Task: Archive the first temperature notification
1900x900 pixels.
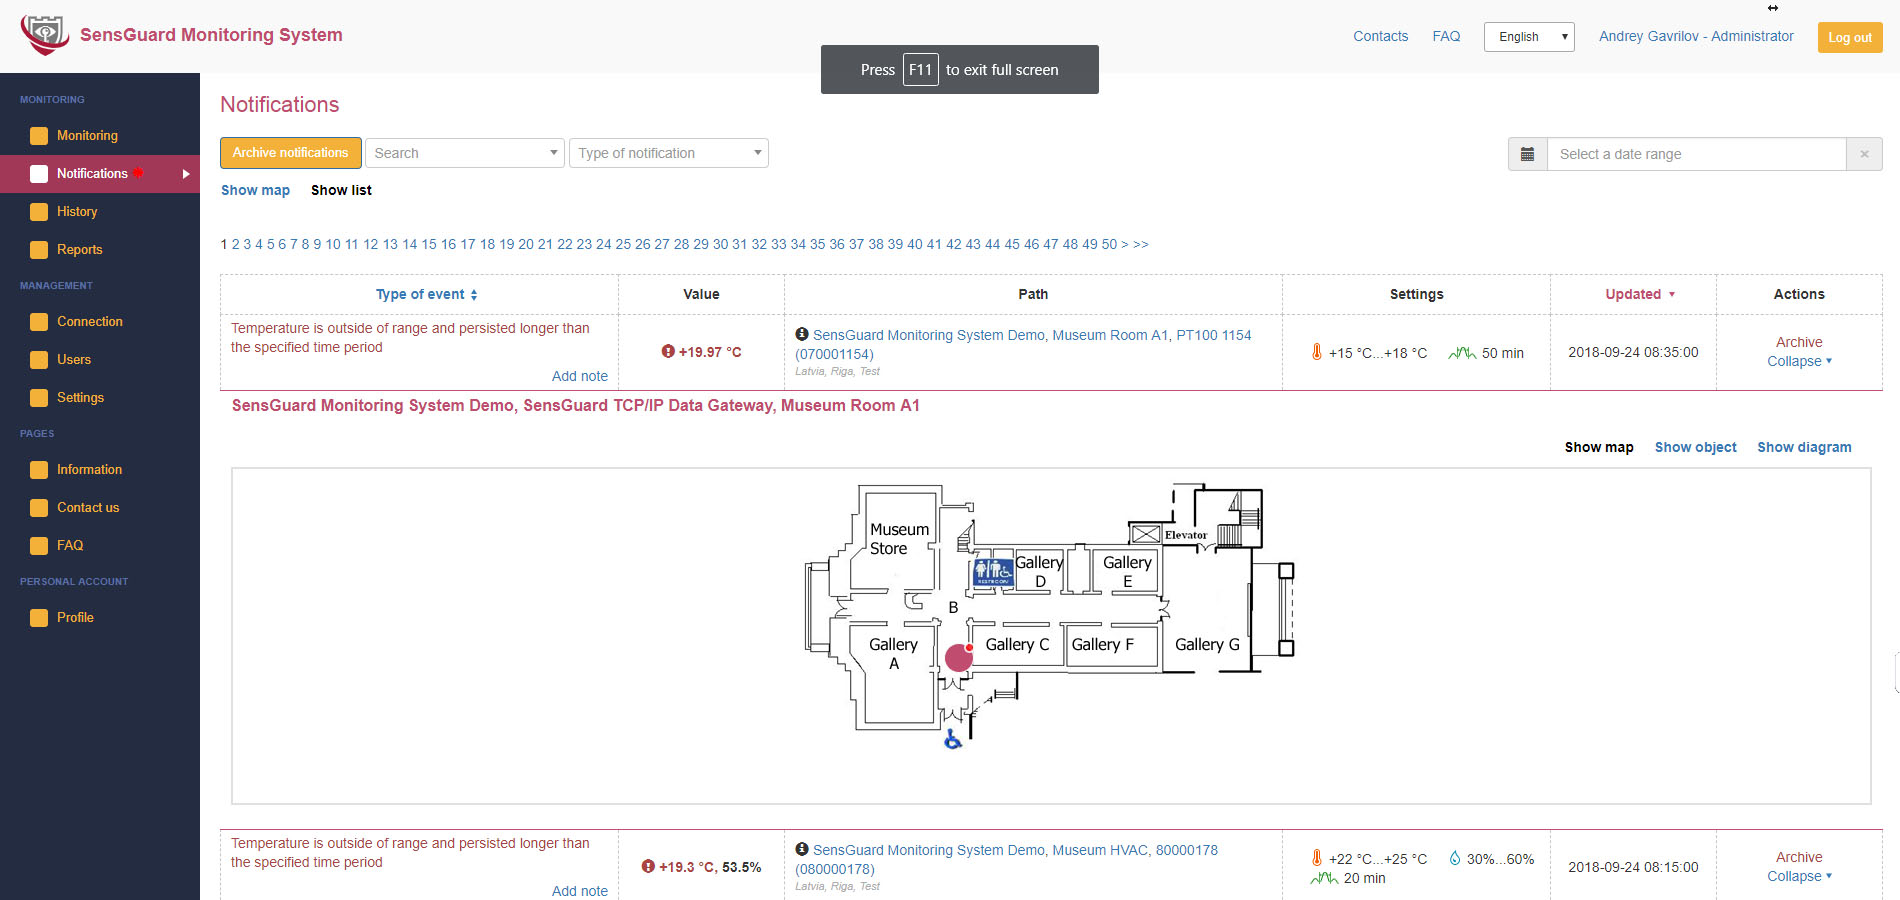Action: (x=1798, y=342)
